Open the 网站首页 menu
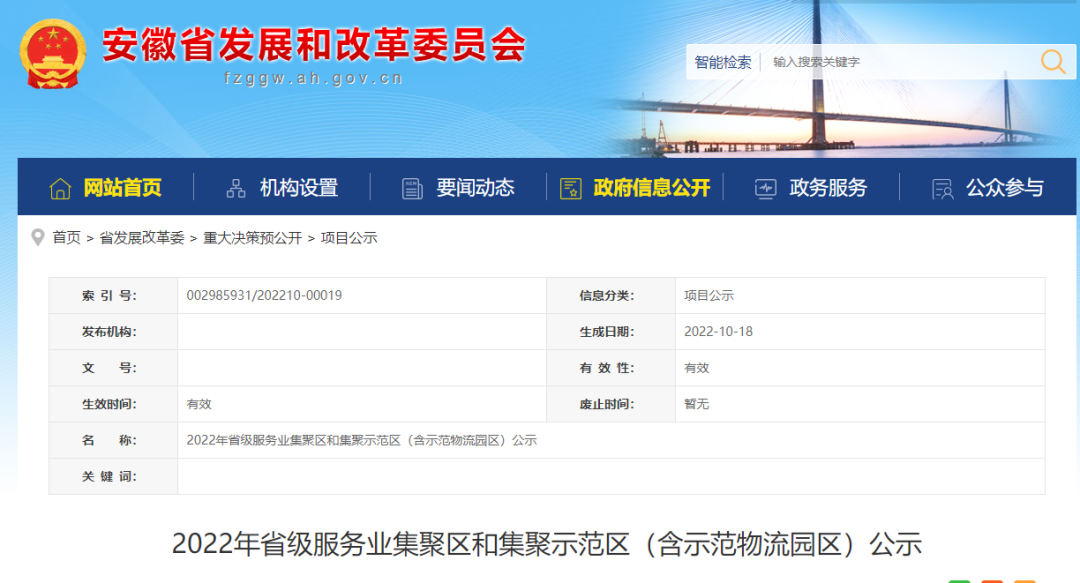 click(122, 187)
